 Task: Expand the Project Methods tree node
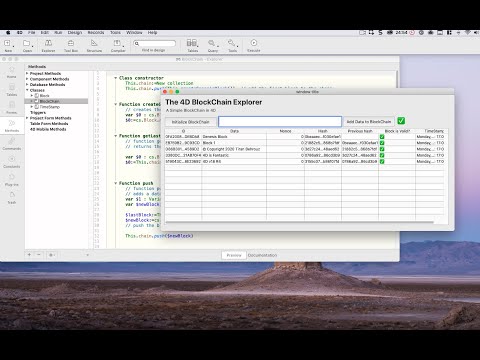click(27, 73)
